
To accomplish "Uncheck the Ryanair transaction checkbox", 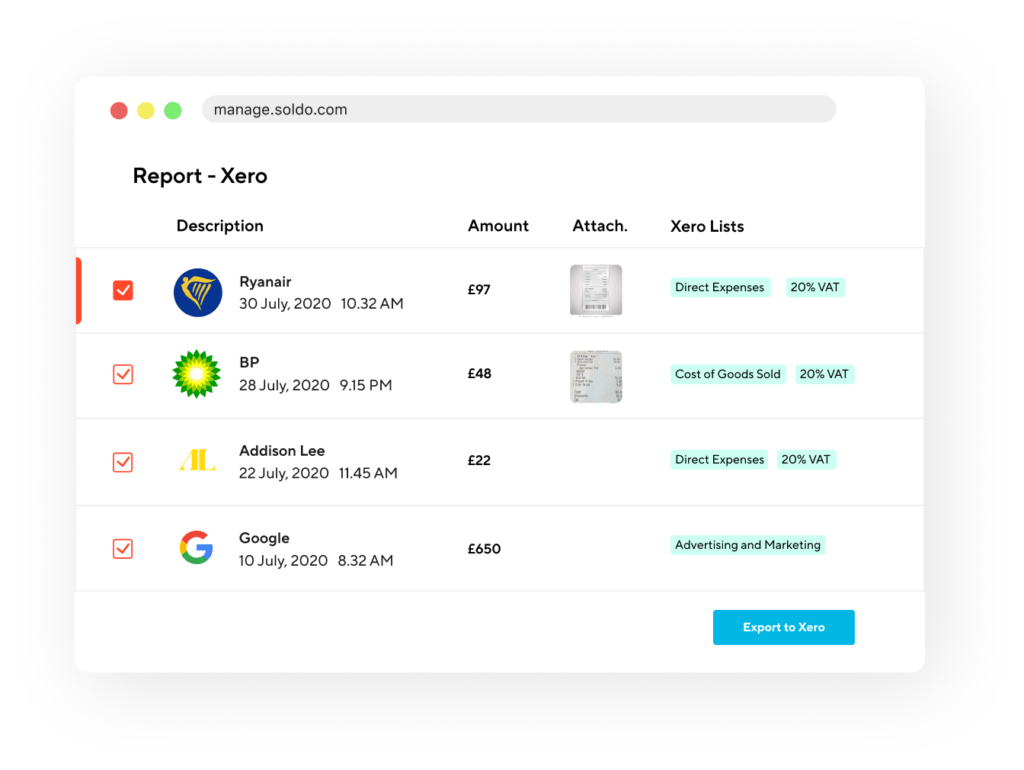I will [123, 290].
